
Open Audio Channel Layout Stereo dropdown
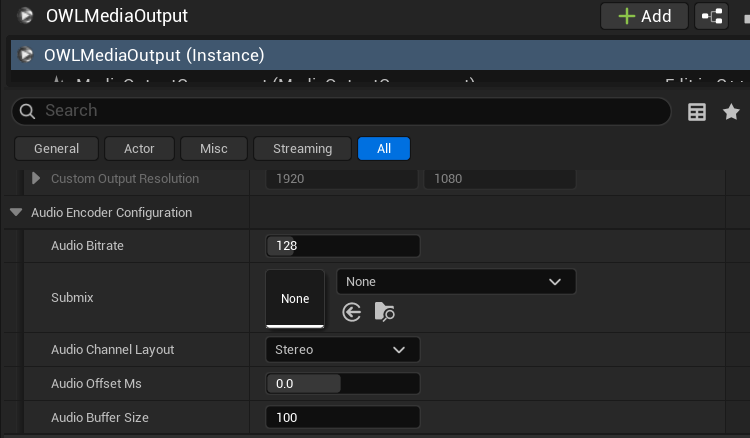point(343,350)
